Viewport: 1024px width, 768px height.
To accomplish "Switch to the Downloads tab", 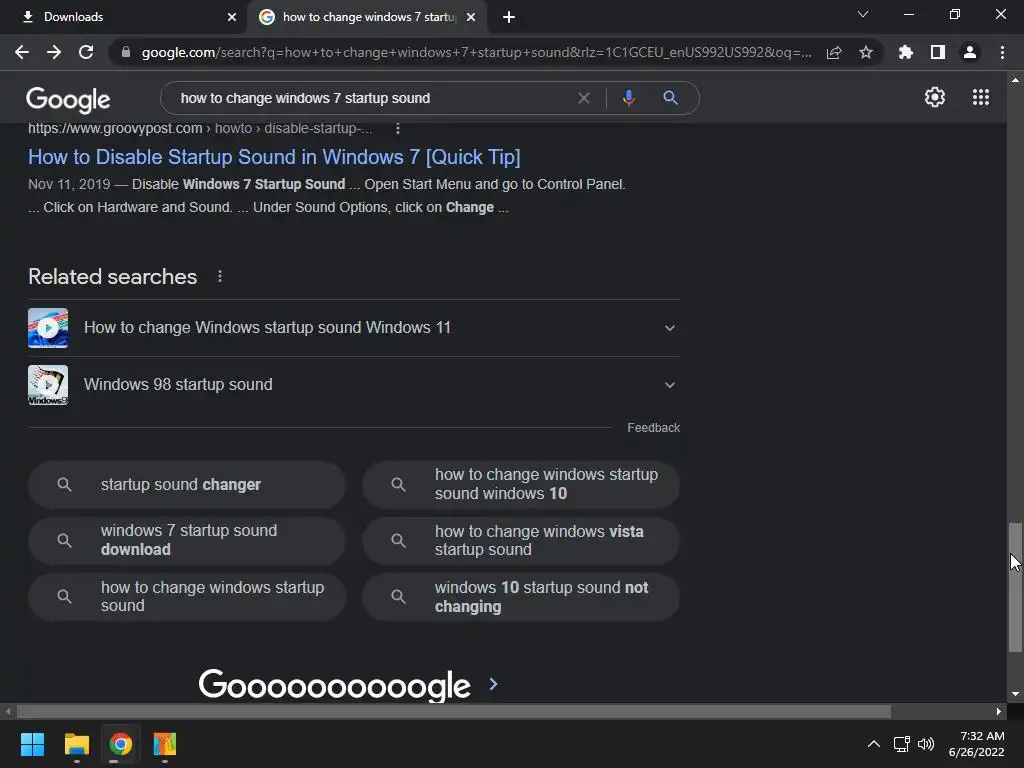I will coord(123,17).
